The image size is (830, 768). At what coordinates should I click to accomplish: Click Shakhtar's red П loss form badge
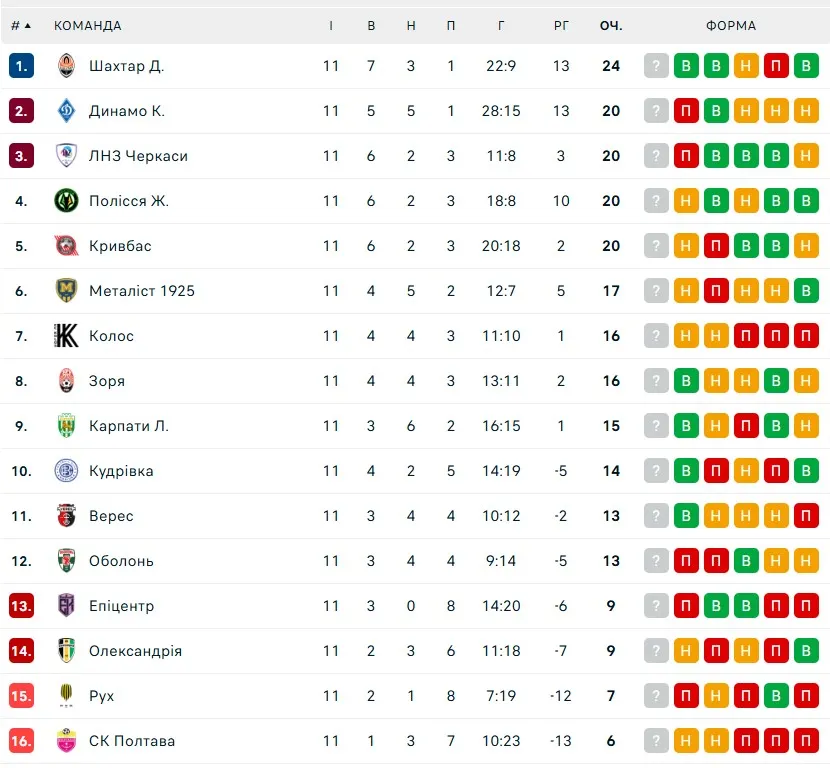(x=776, y=66)
